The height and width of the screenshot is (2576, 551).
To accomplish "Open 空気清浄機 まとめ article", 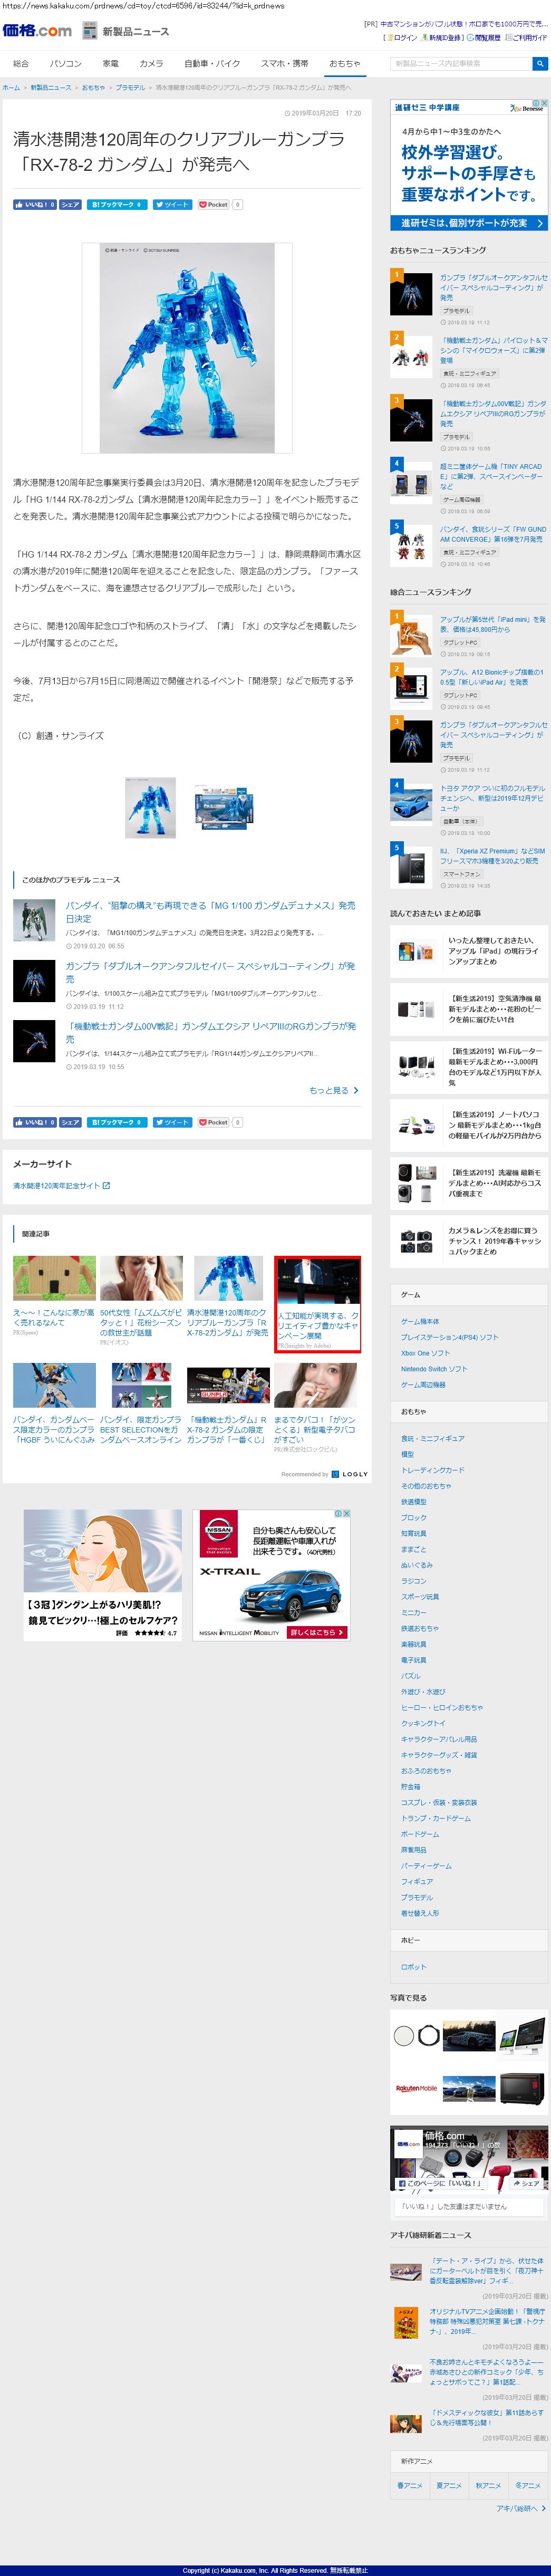I will pos(469,1009).
